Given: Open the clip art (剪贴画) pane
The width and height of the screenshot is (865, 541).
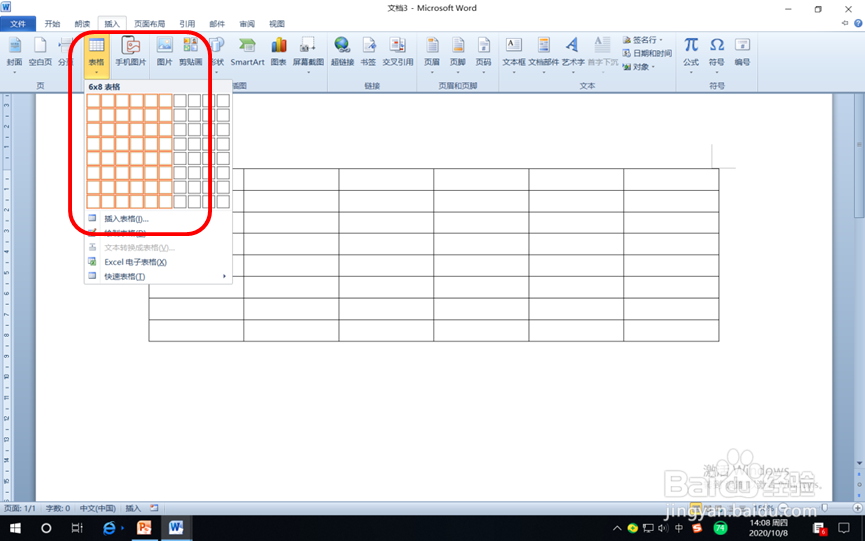Looking at the screenshot, I should coord(190,52).
